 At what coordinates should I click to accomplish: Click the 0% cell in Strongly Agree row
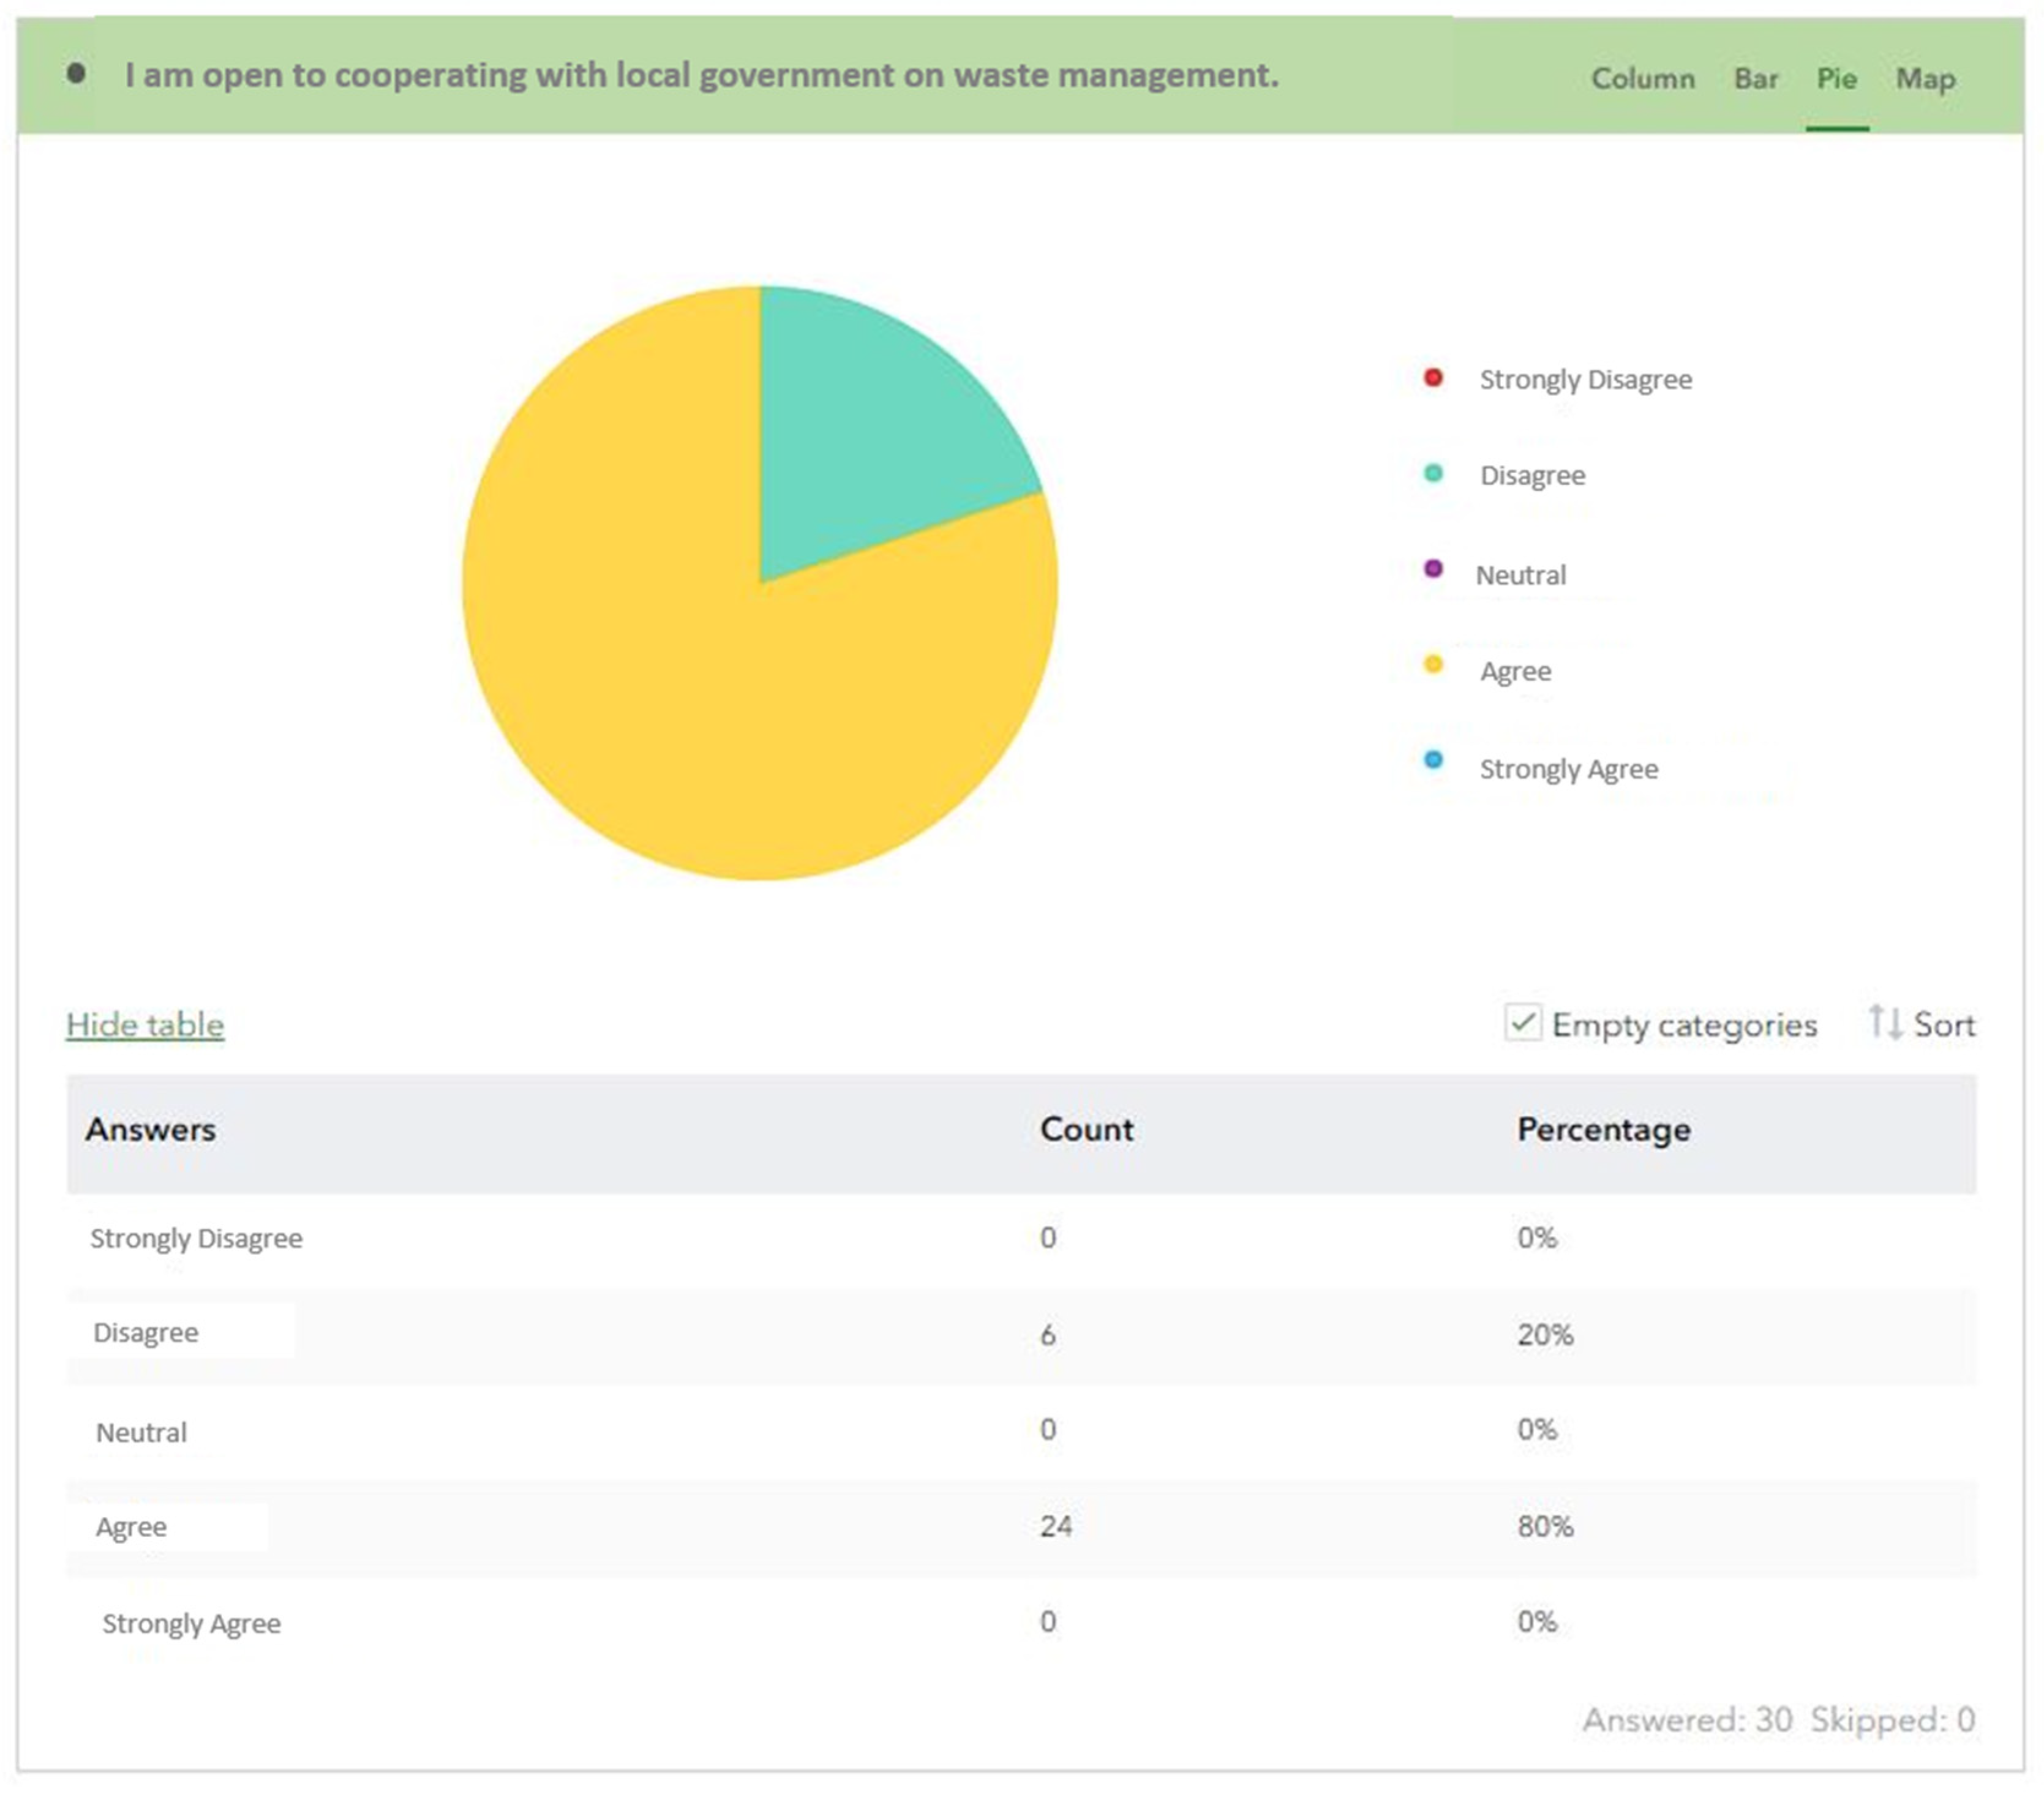[1536, 1621]
